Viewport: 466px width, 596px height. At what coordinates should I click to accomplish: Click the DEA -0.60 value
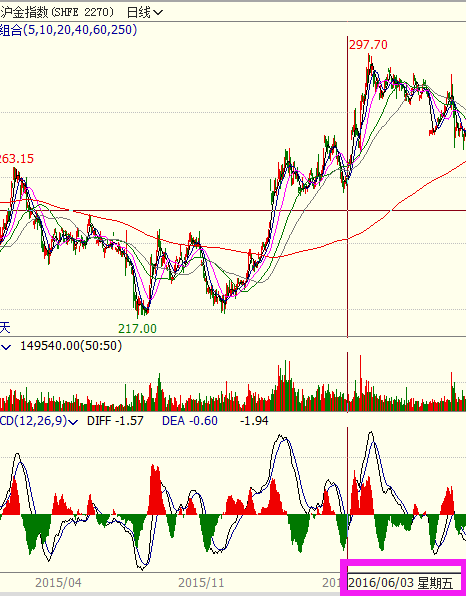tap(190, 421)
